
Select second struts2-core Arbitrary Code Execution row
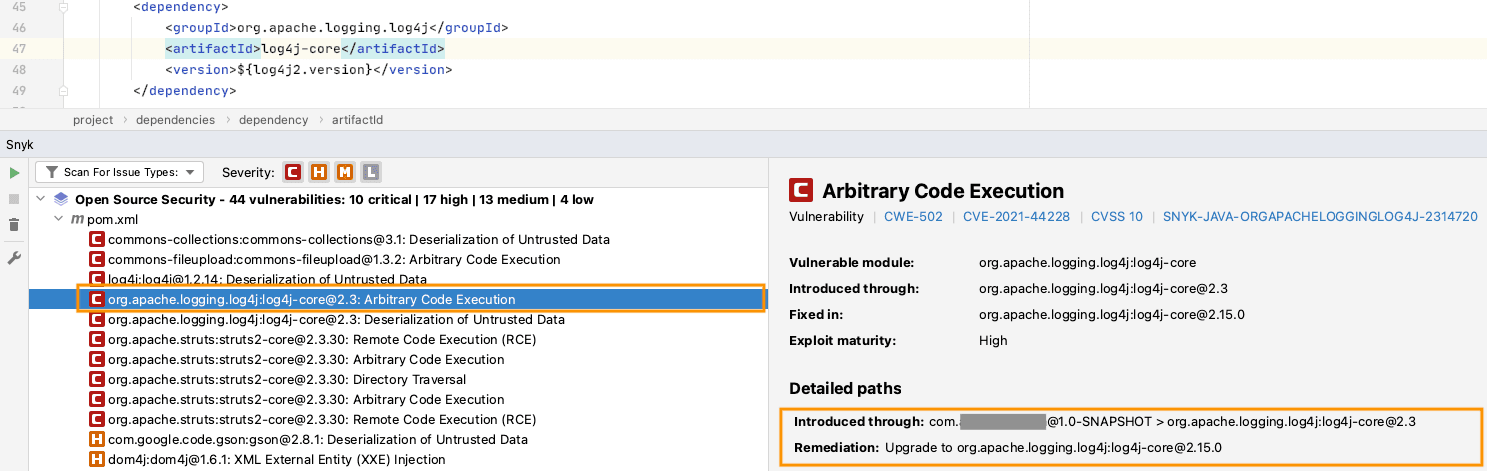306,399
